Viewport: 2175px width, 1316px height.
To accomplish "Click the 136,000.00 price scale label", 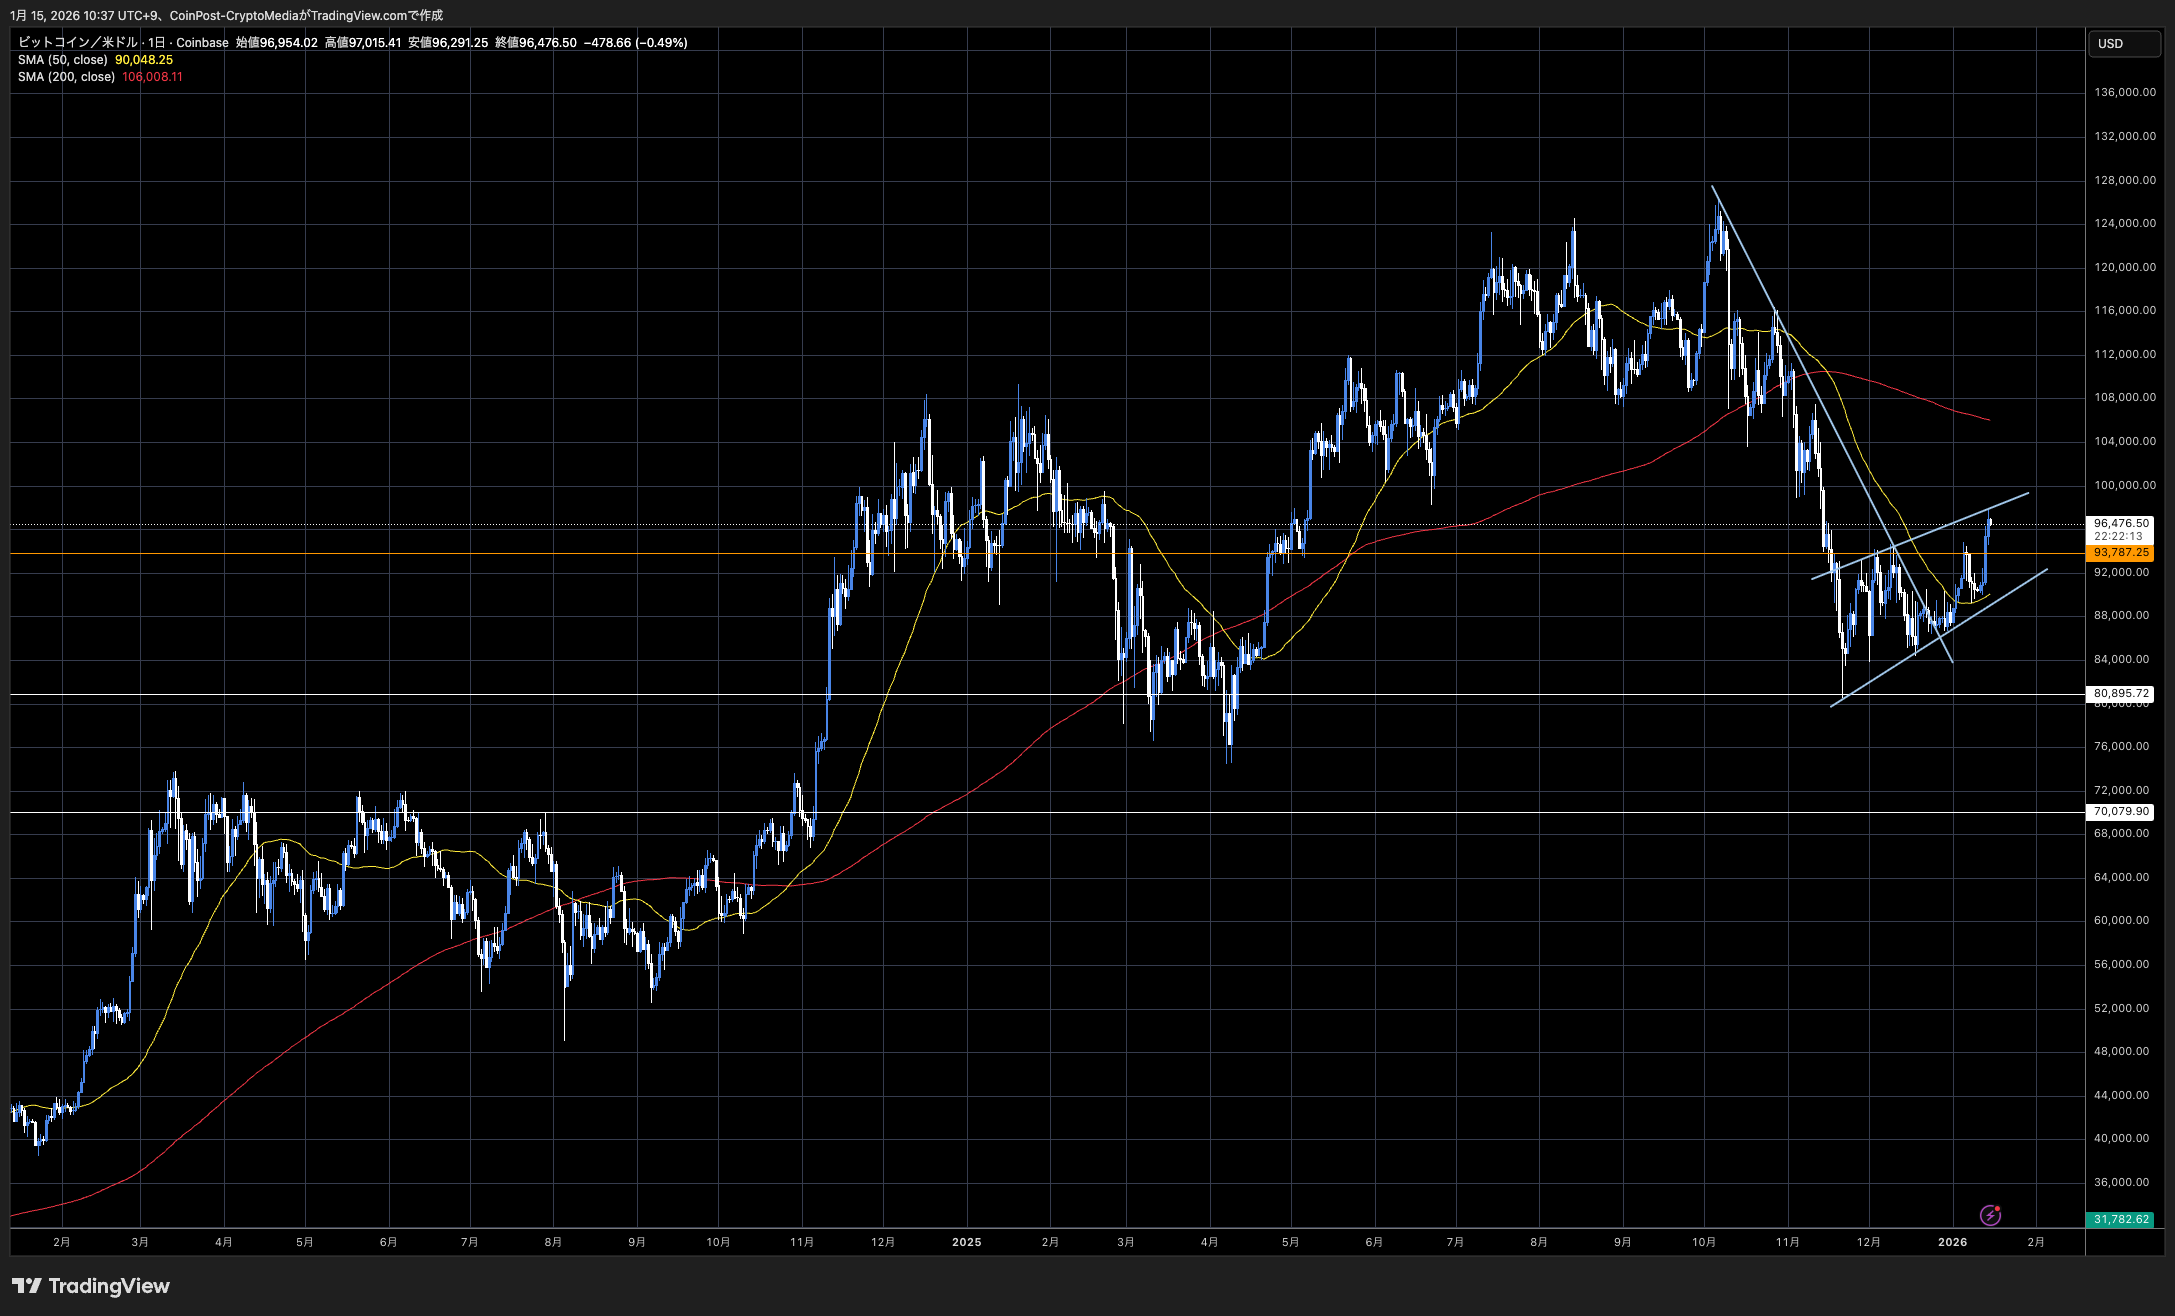I will click(2125, 92).
